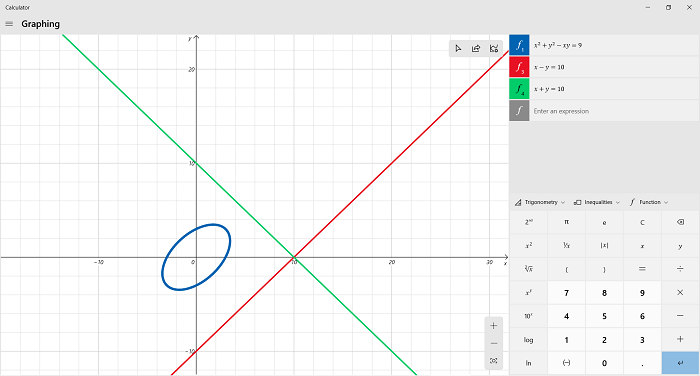
Task: Click the plus operator key
Action: point(680,339)
